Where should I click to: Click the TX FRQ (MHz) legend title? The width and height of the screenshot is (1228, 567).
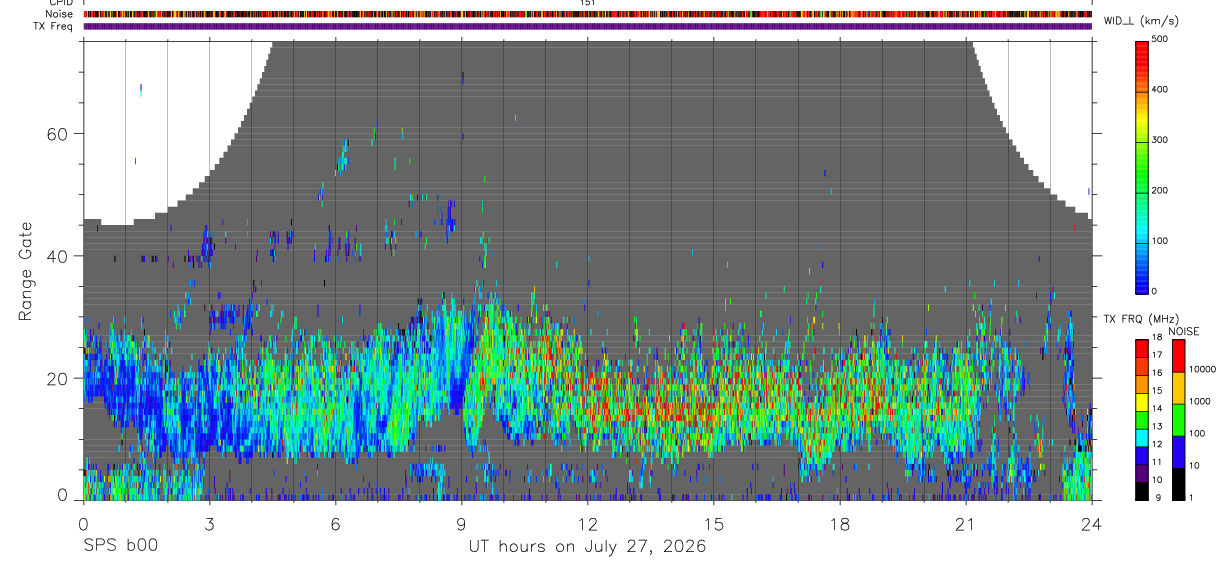coord(1139,319)
